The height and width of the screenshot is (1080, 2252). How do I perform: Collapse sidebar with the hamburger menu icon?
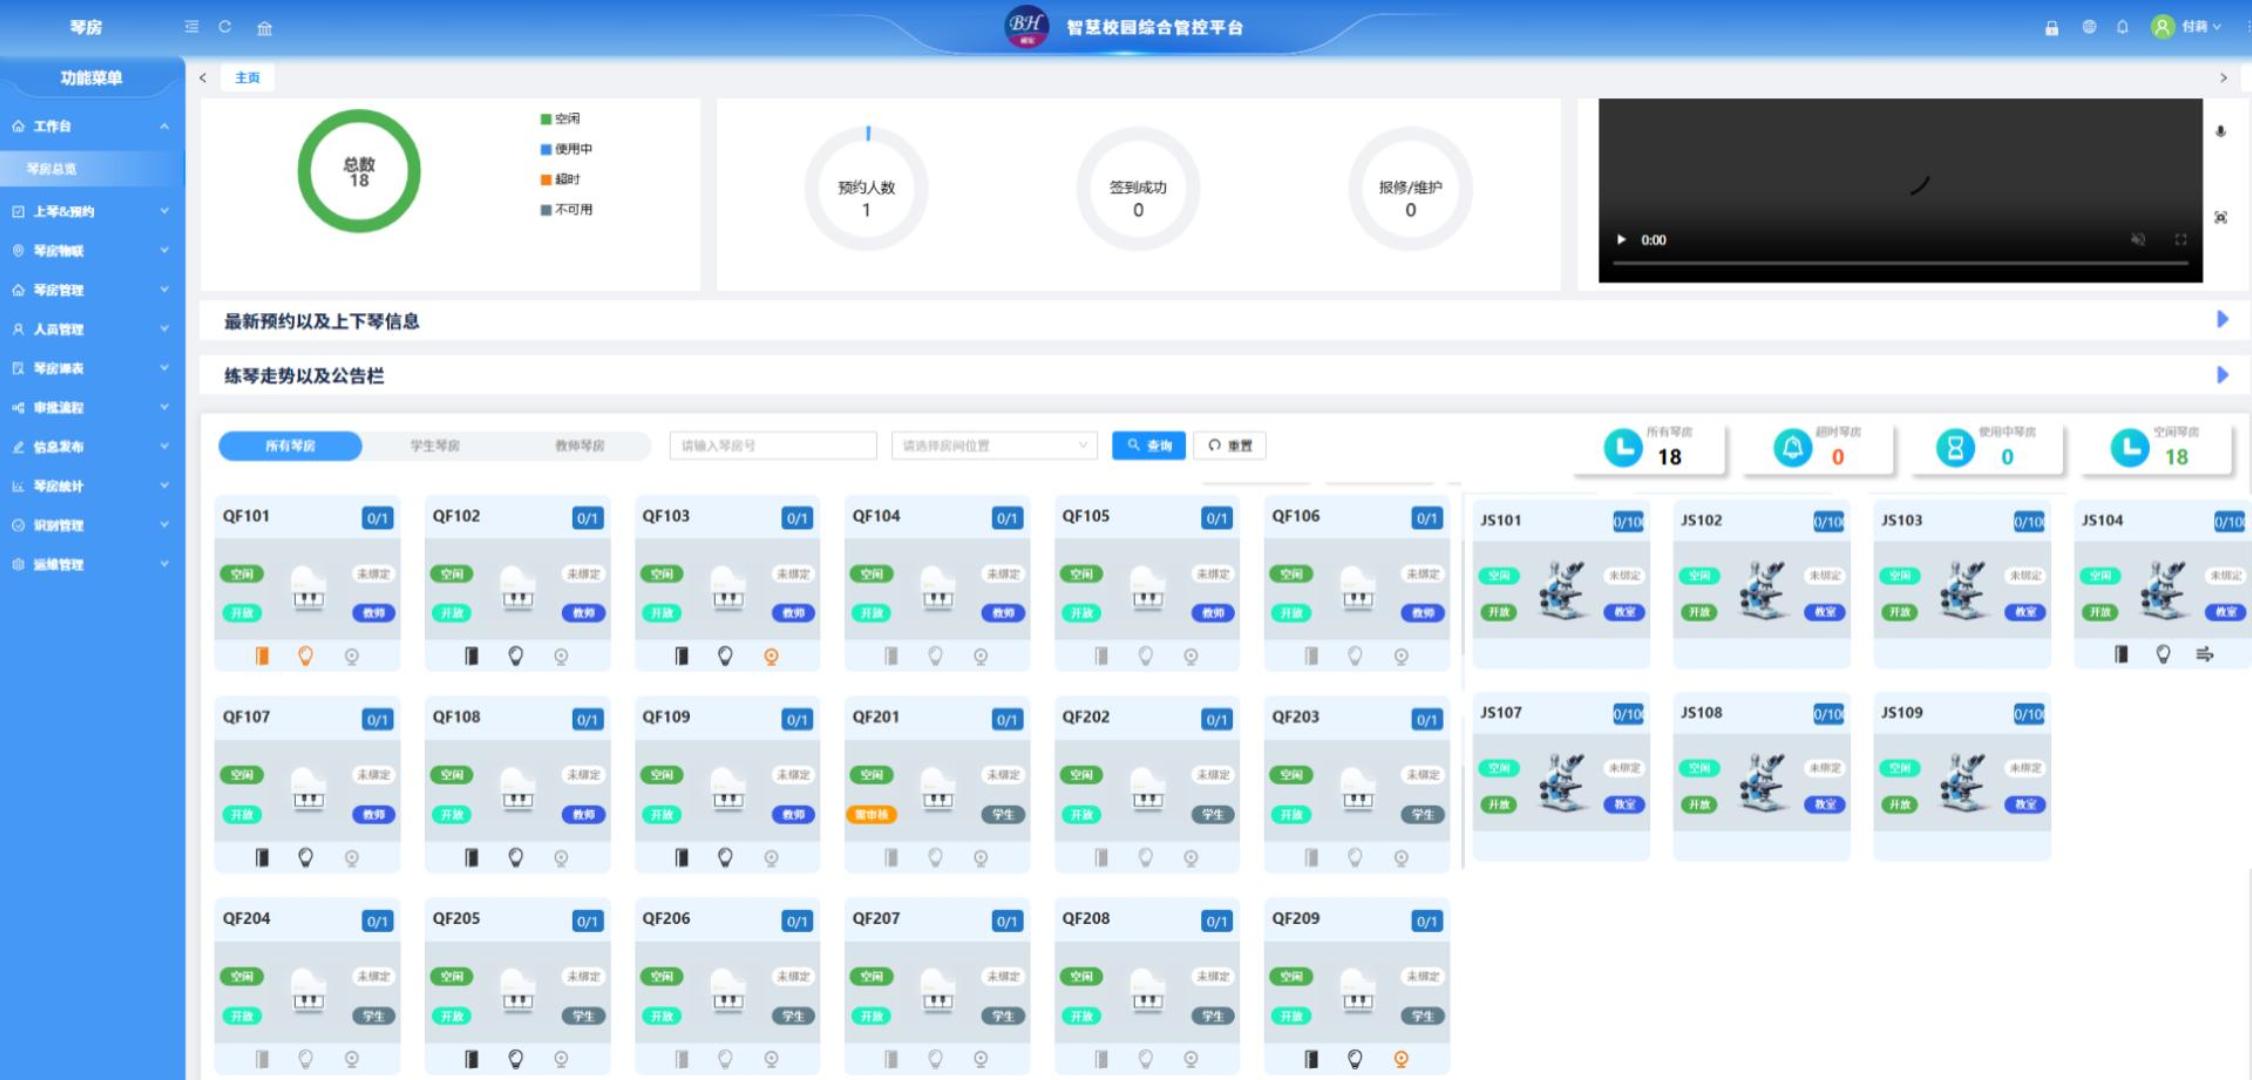[192, 27]
